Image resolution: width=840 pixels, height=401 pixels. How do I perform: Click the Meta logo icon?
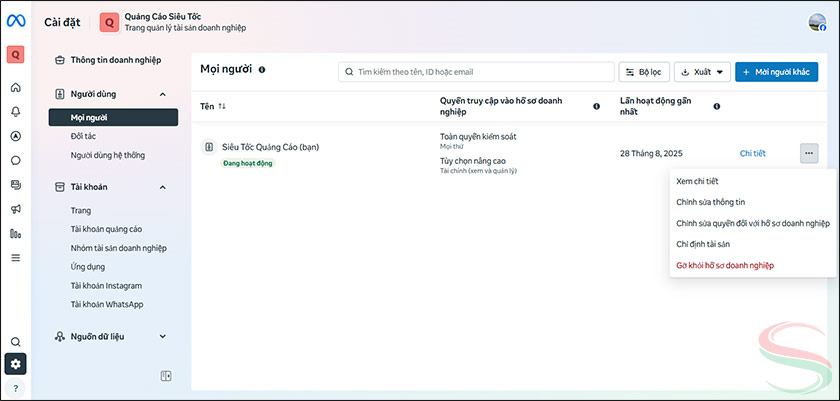[15, 22]
